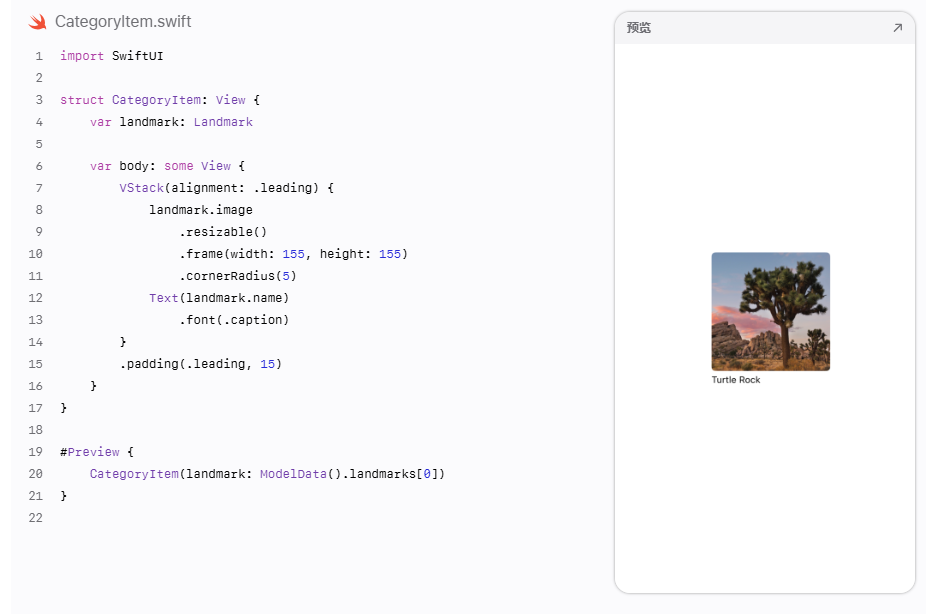Click the Text(landmark.name) code line

pyautogui.click(x=219, y=298)
